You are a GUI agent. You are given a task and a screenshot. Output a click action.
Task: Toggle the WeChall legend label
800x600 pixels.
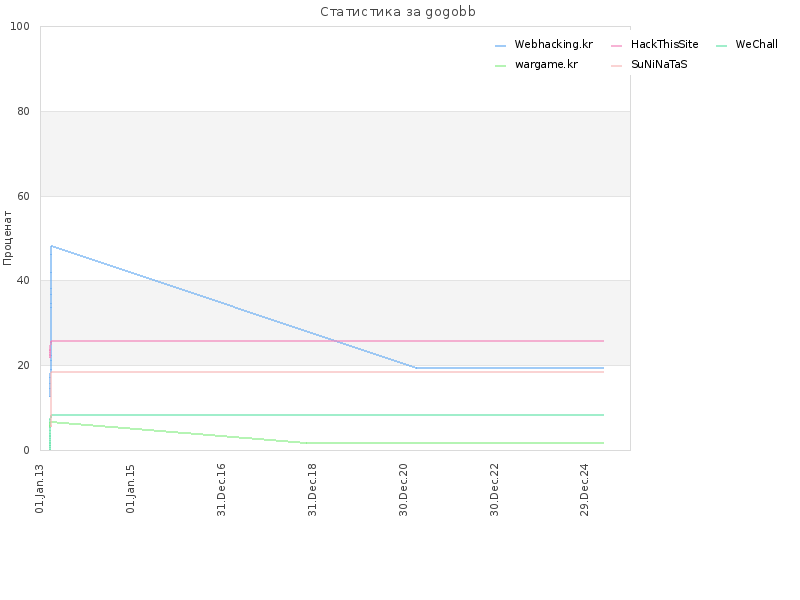(756, 44)
